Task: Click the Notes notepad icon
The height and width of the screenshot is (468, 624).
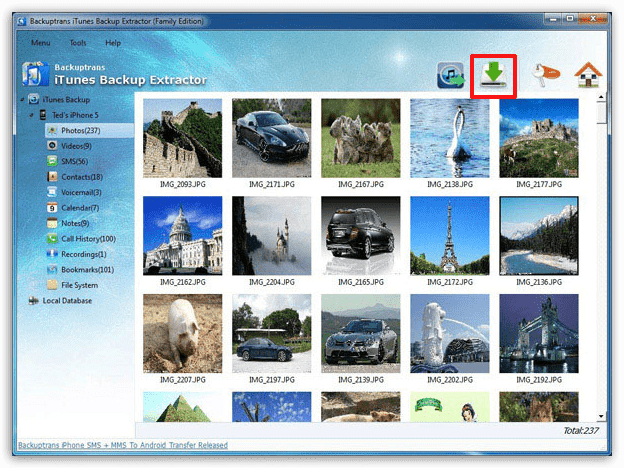Action: coord(52,223)
